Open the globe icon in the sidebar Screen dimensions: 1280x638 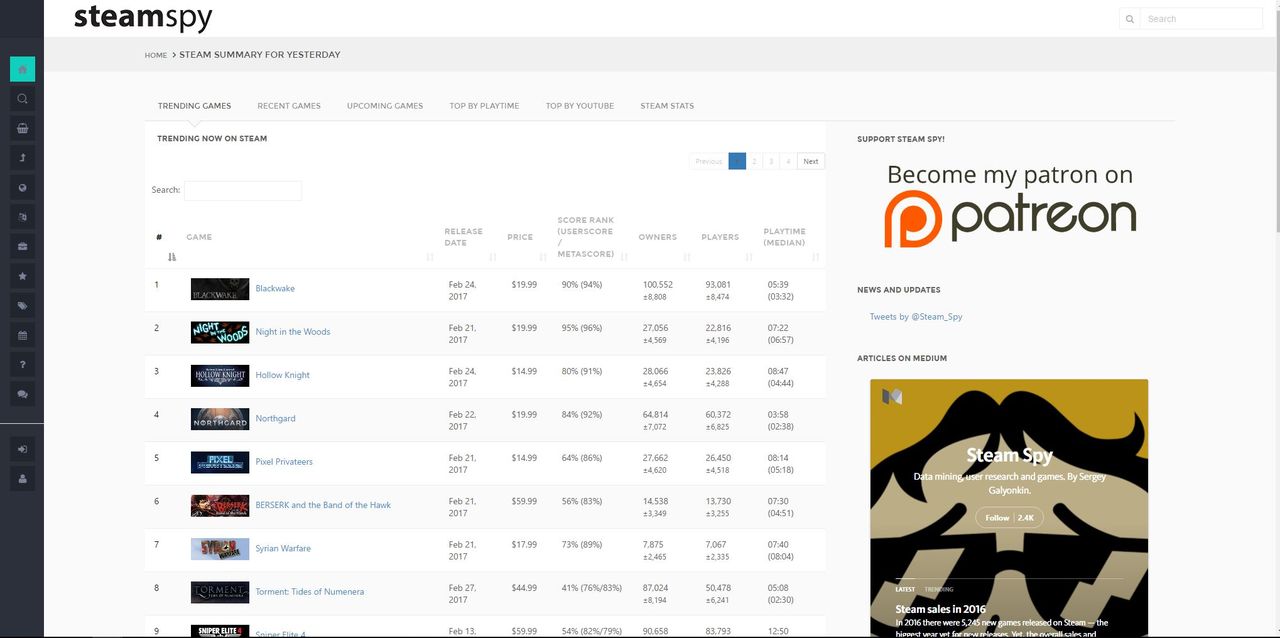tap(22, 187)
